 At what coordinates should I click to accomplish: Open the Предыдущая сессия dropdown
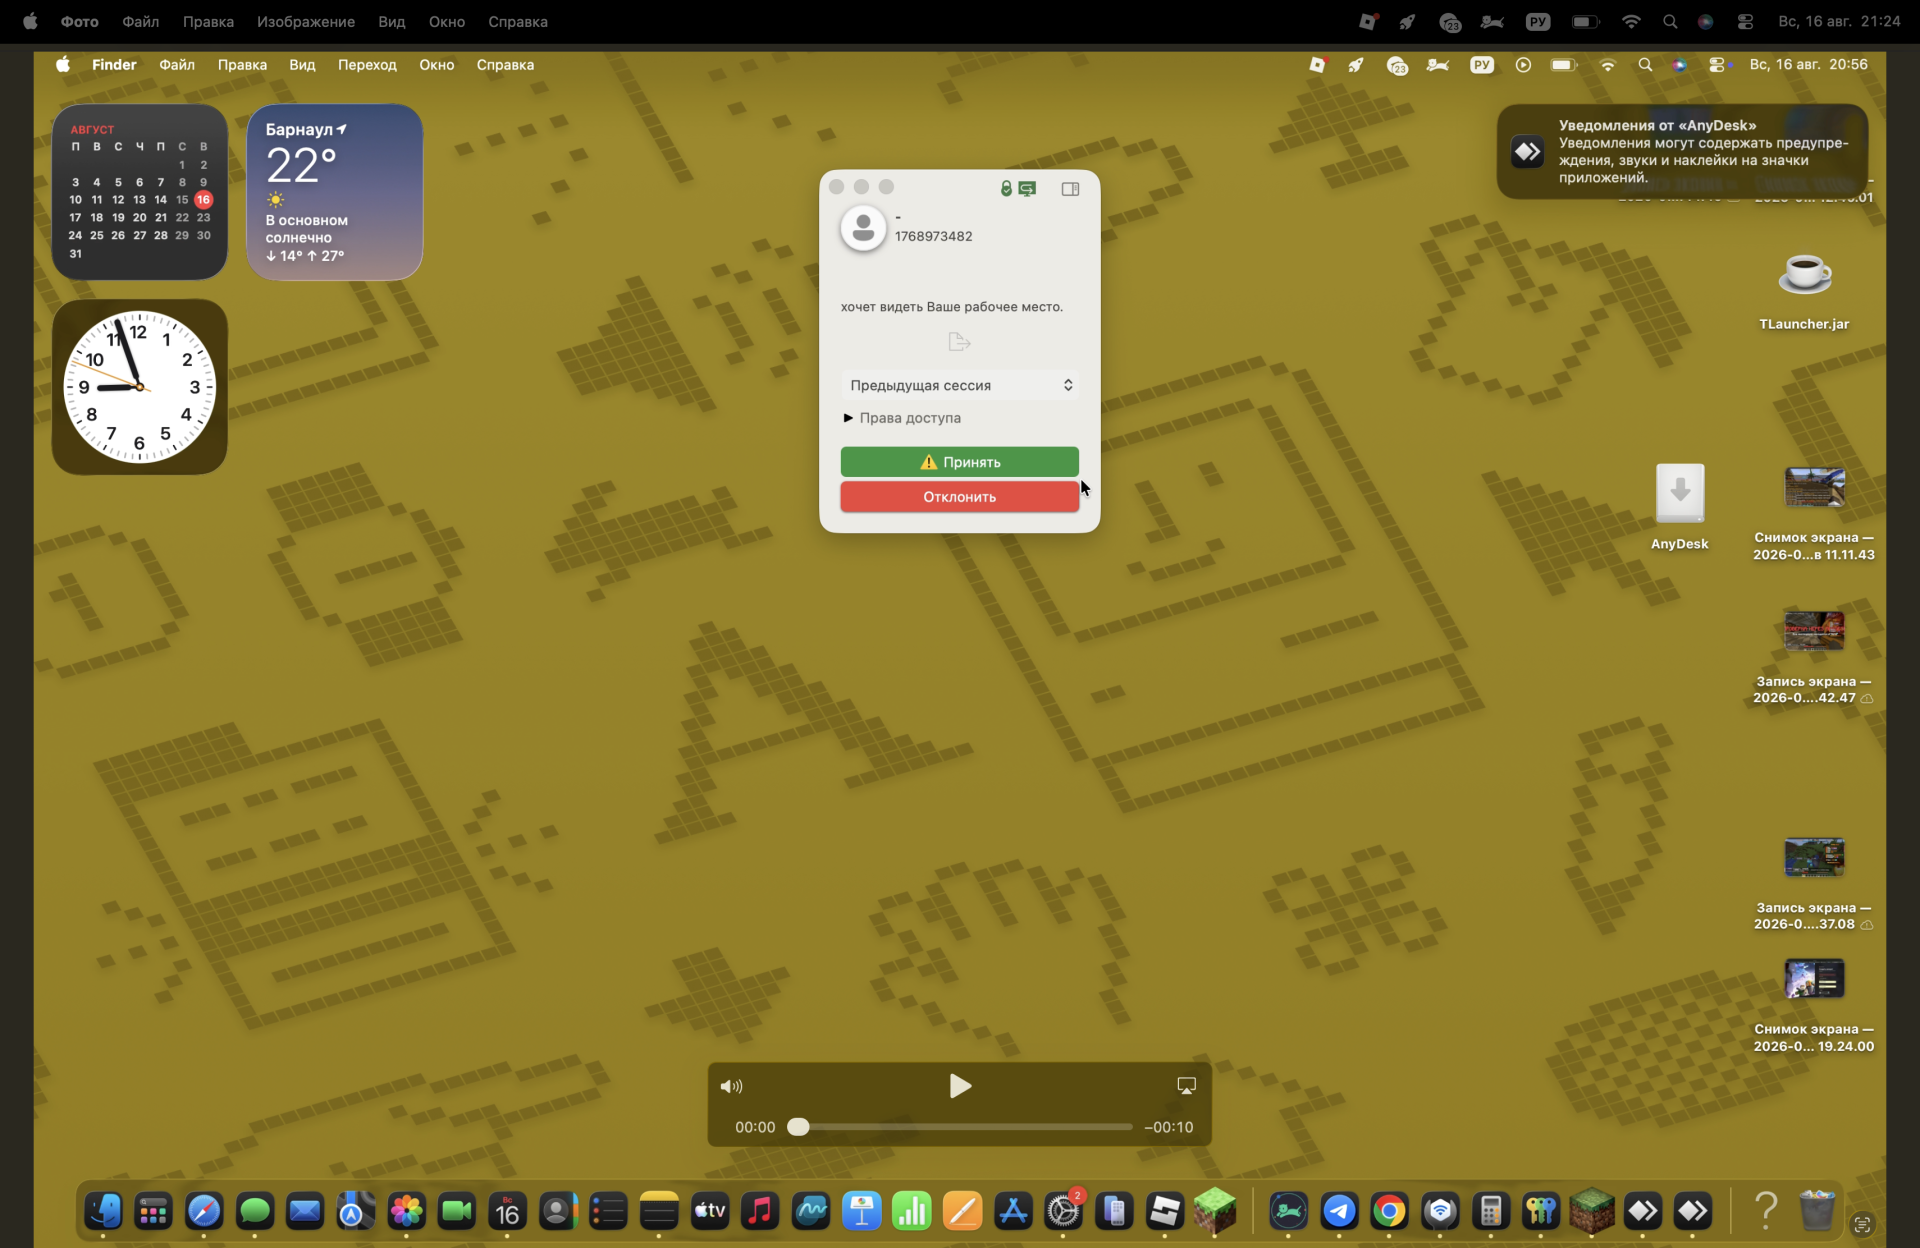pos(959,385)
